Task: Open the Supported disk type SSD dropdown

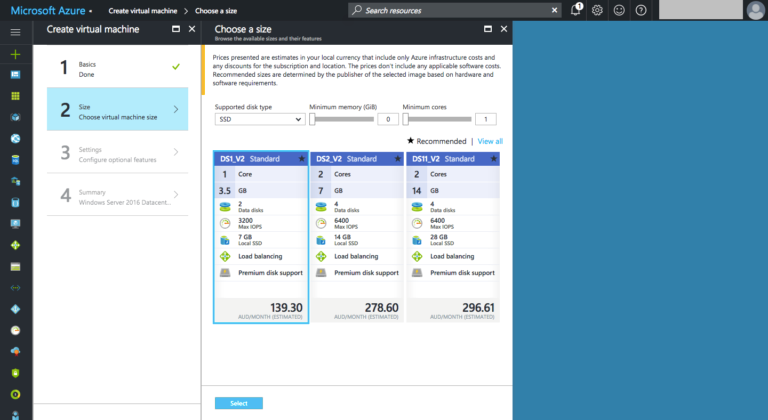Action: [260, 119]
